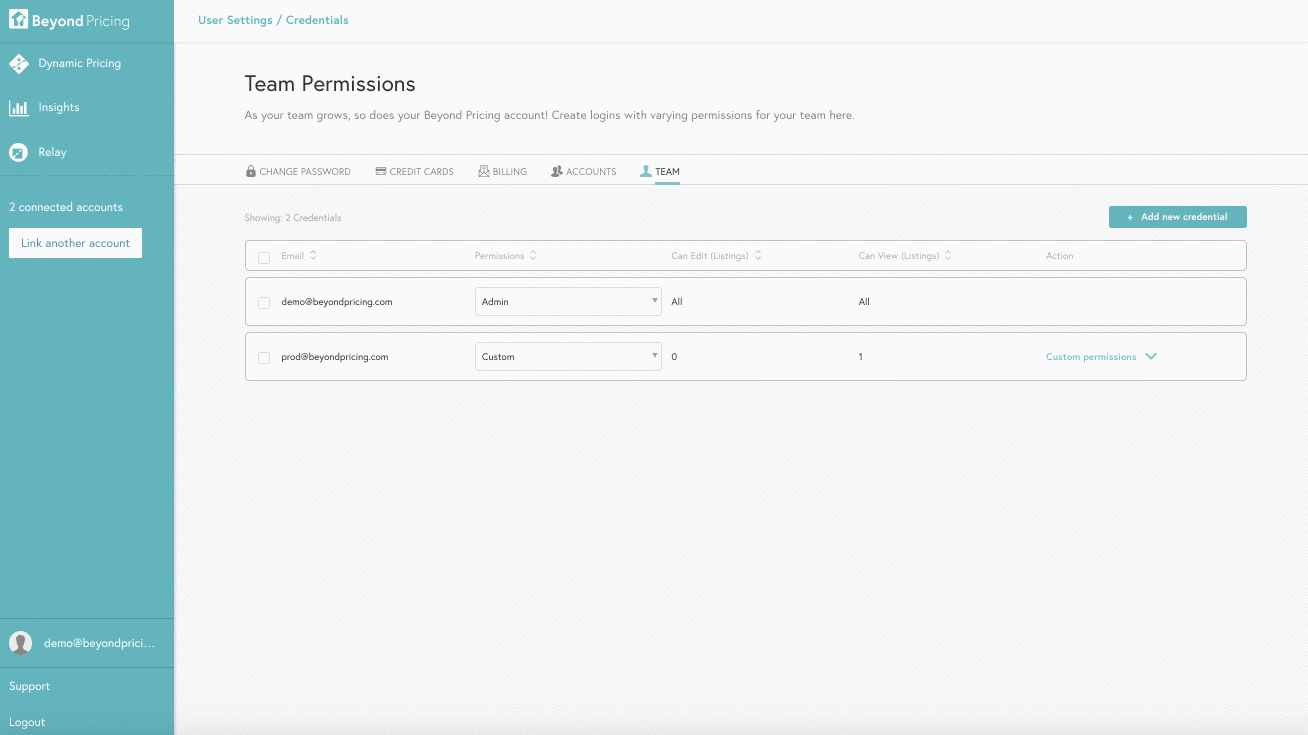The image size is (1308, 735).
Task: Click Link another account button
Action: click(x=76, y=243)
